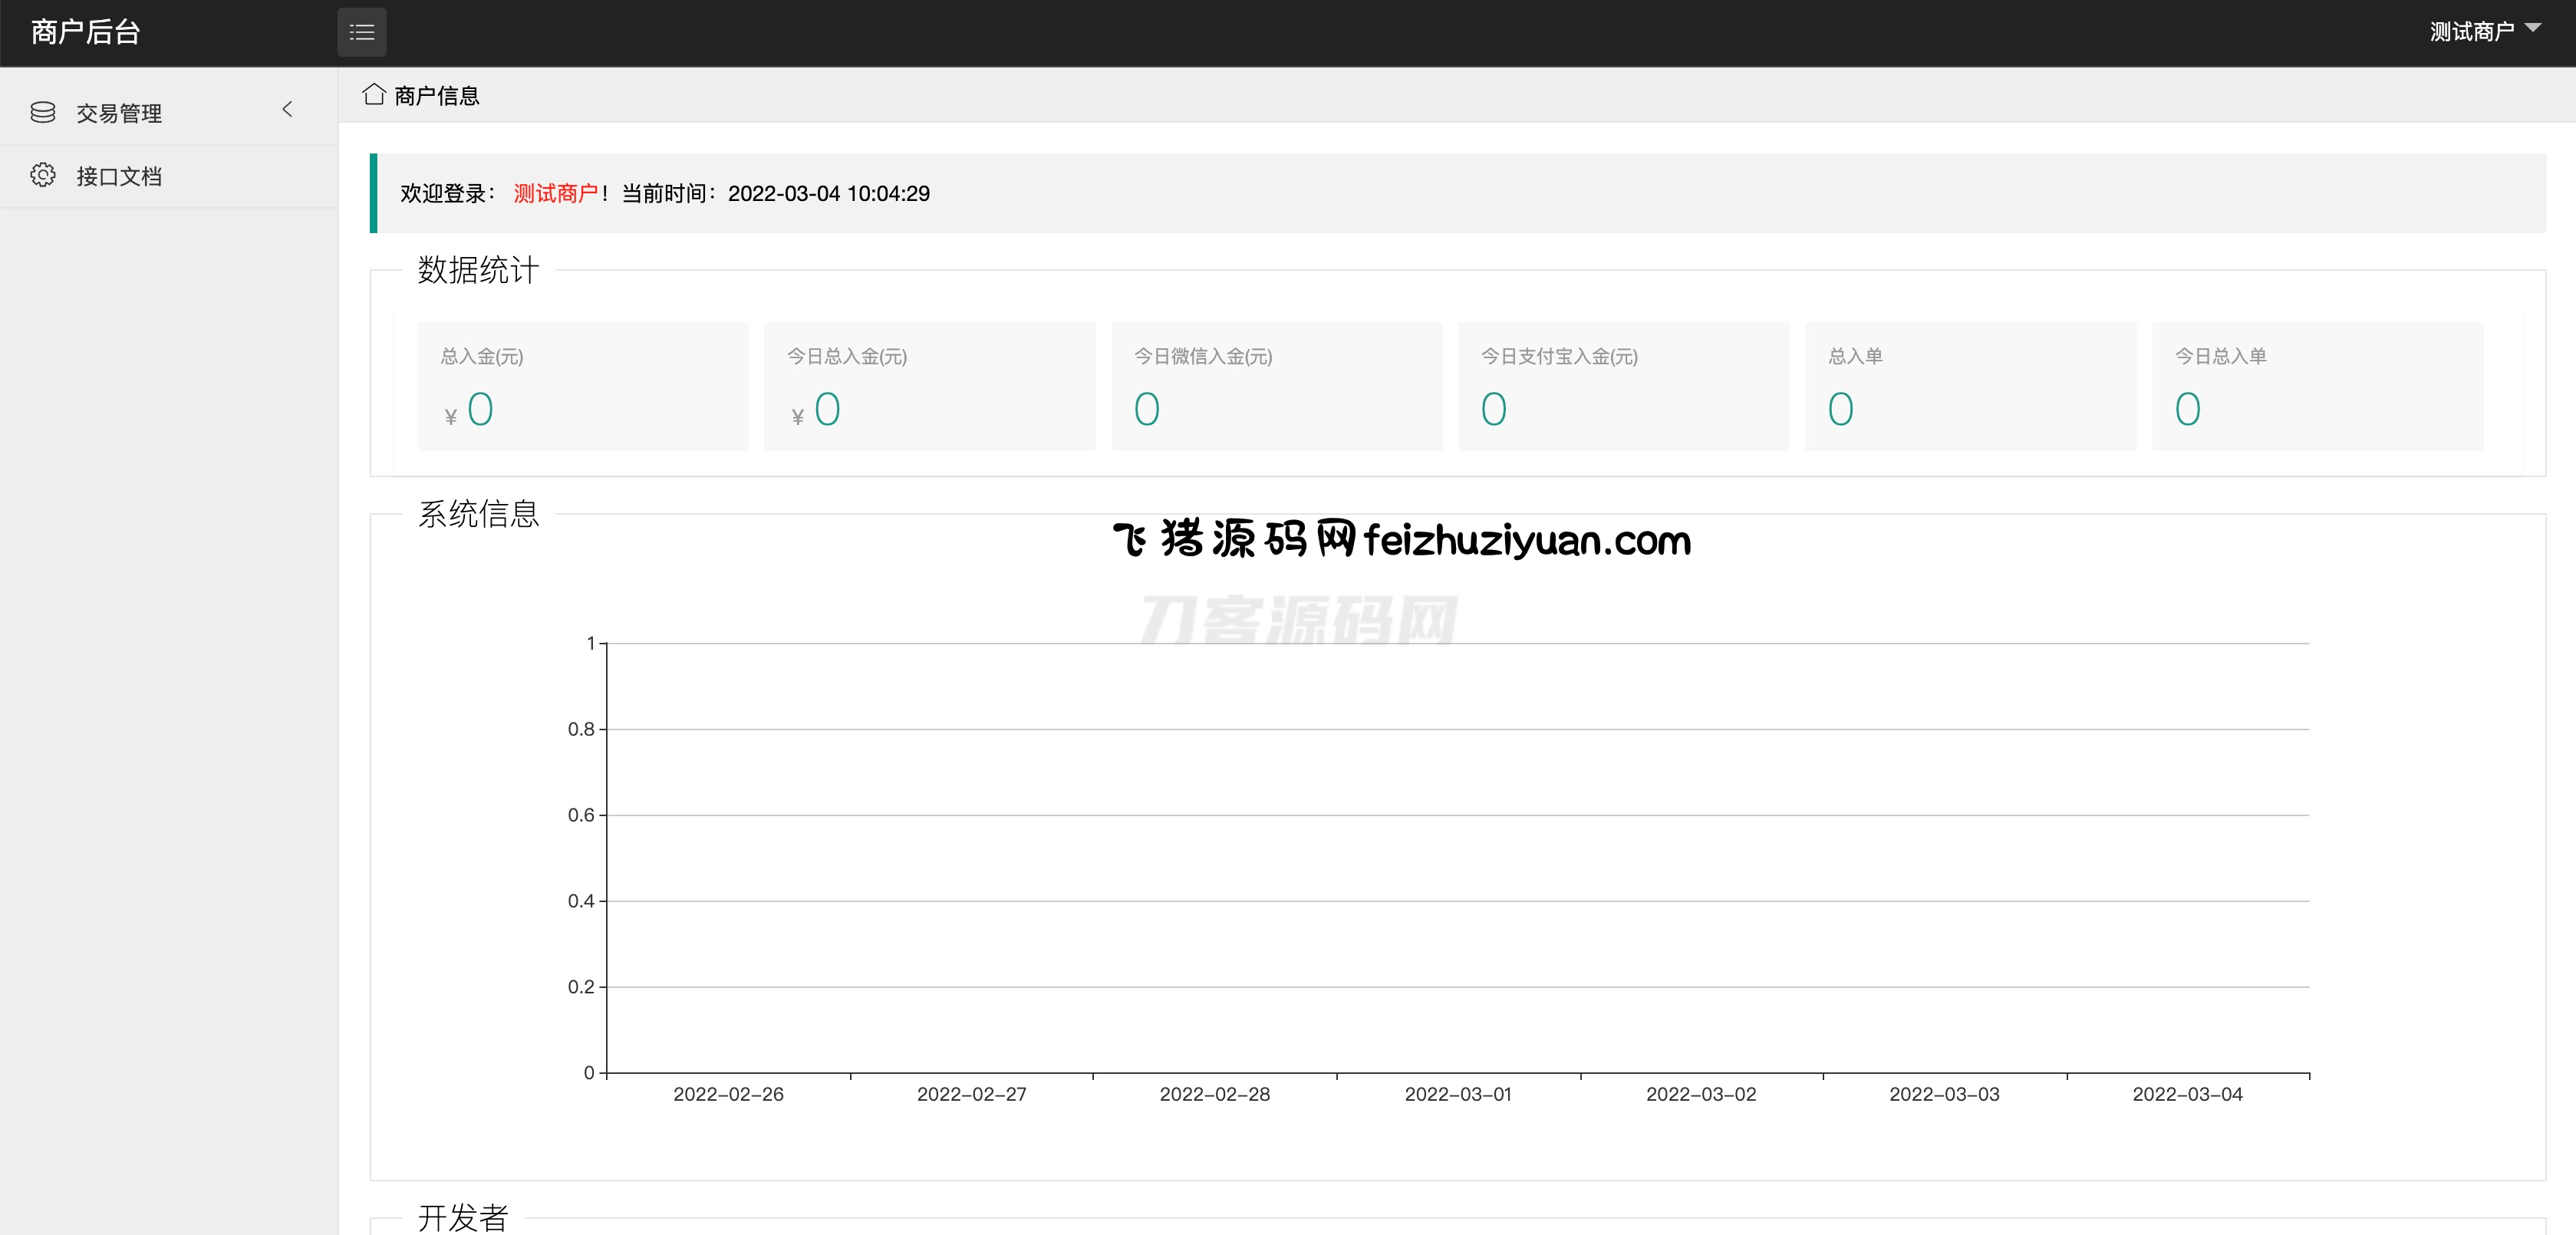
Task: Click the 总入单 statistic card
Action: tap(1970, 386)
